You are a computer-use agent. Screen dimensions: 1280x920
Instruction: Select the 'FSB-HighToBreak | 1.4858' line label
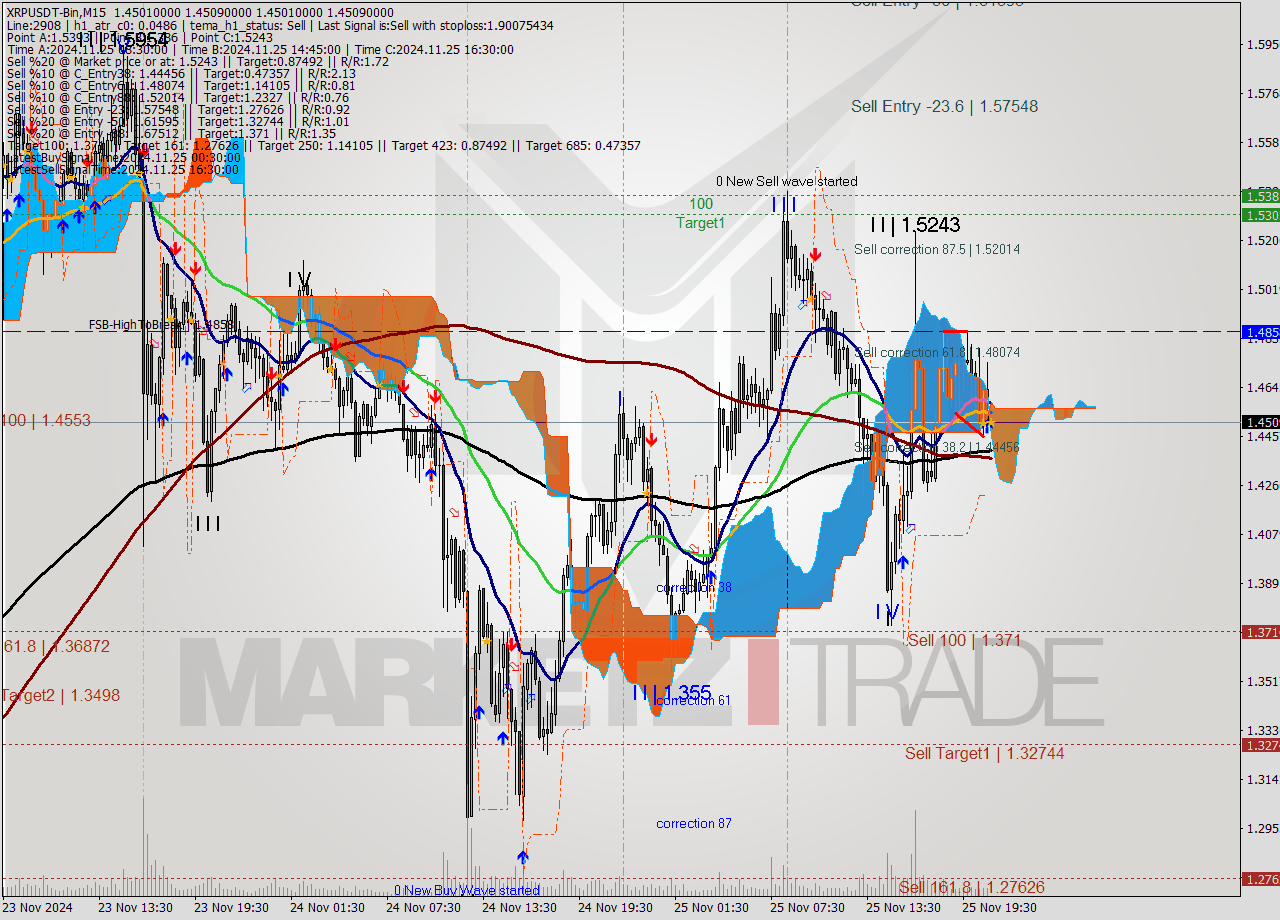(x=161, y=325)
